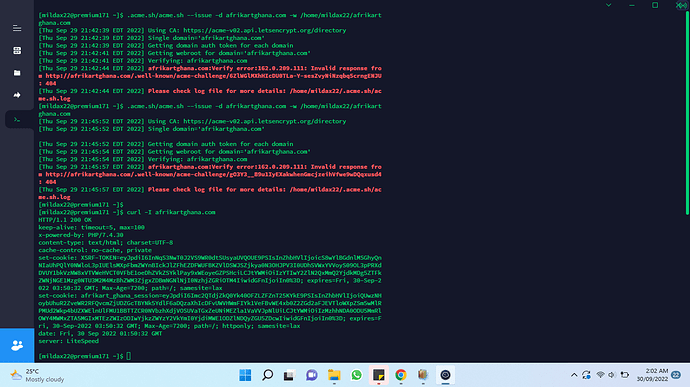This screenshot has height=387, width=690.
Task: Open Windows Search from the taskbar
Action: pos(268,375)
